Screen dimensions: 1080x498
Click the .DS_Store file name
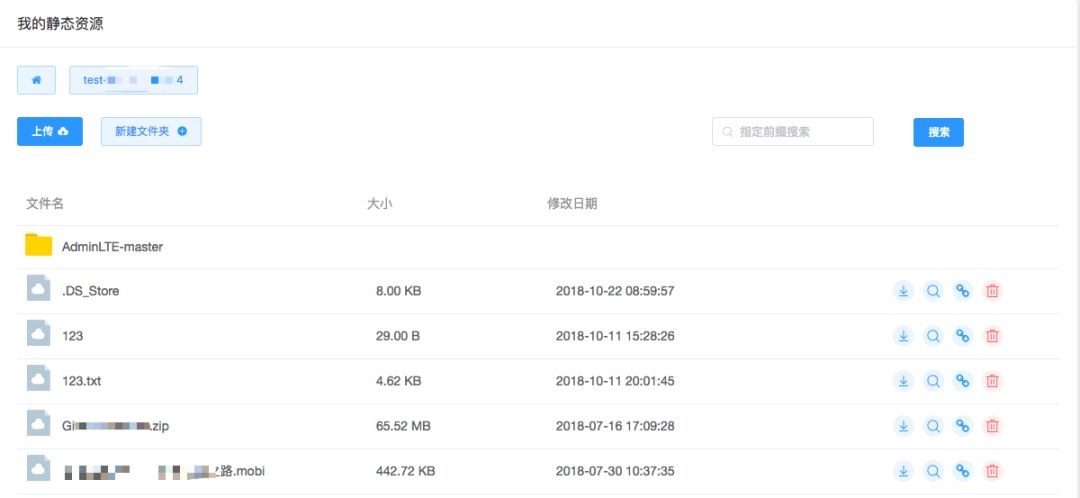pyautogui.click(x=90, y=291)
